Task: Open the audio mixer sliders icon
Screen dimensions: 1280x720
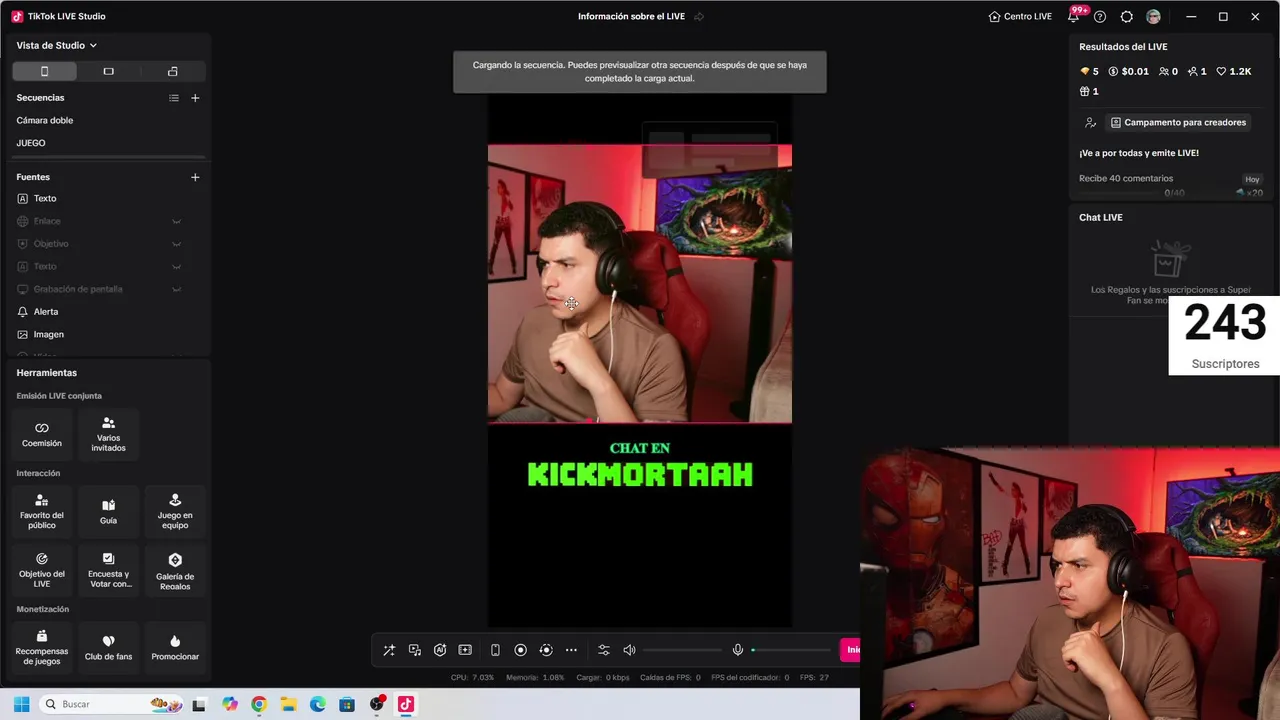Action: coord(604,650)
